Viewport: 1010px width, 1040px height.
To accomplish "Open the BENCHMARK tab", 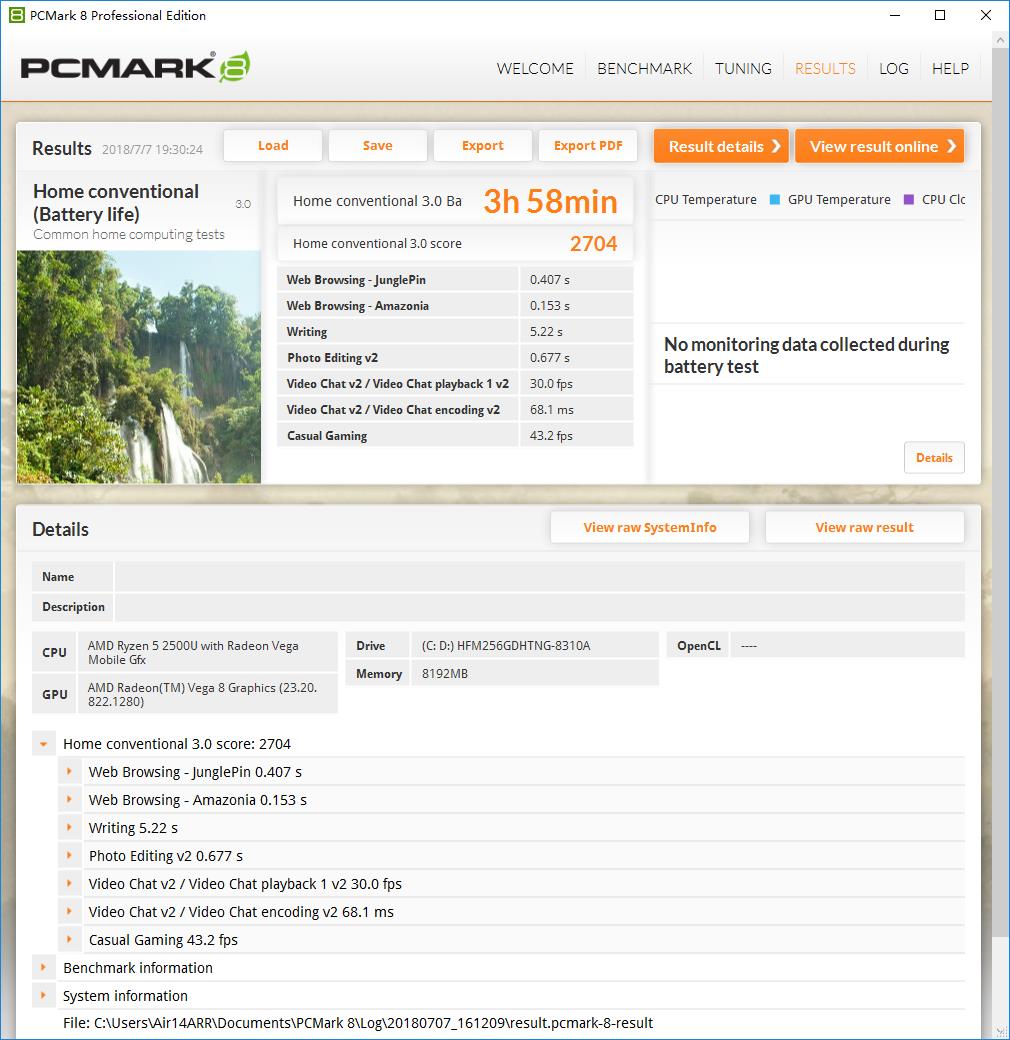I will [644, 68].
